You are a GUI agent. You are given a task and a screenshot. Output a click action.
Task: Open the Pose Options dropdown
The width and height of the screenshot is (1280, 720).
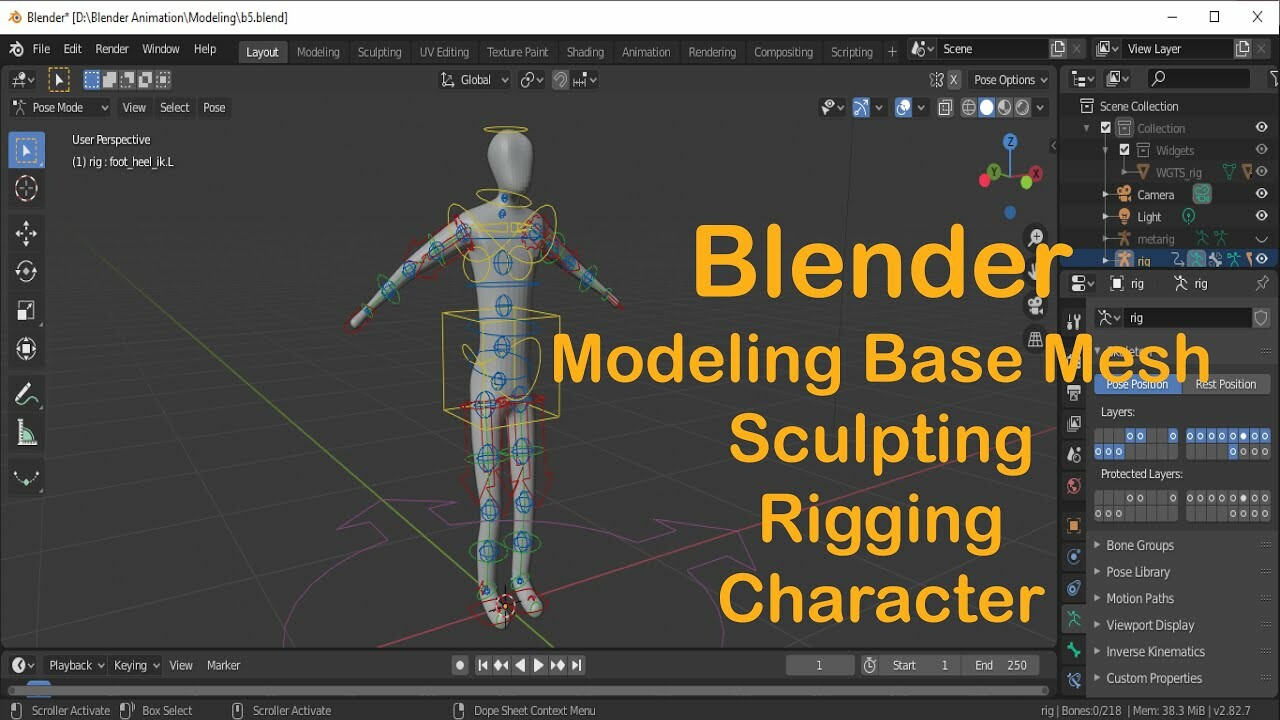[1011, 80]
